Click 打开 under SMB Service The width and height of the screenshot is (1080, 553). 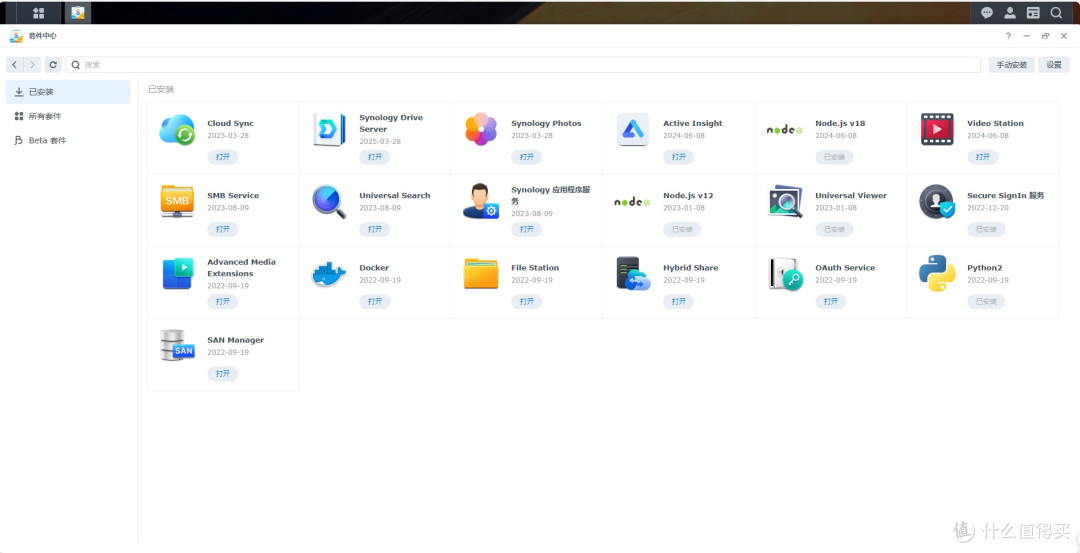(222, 229)
